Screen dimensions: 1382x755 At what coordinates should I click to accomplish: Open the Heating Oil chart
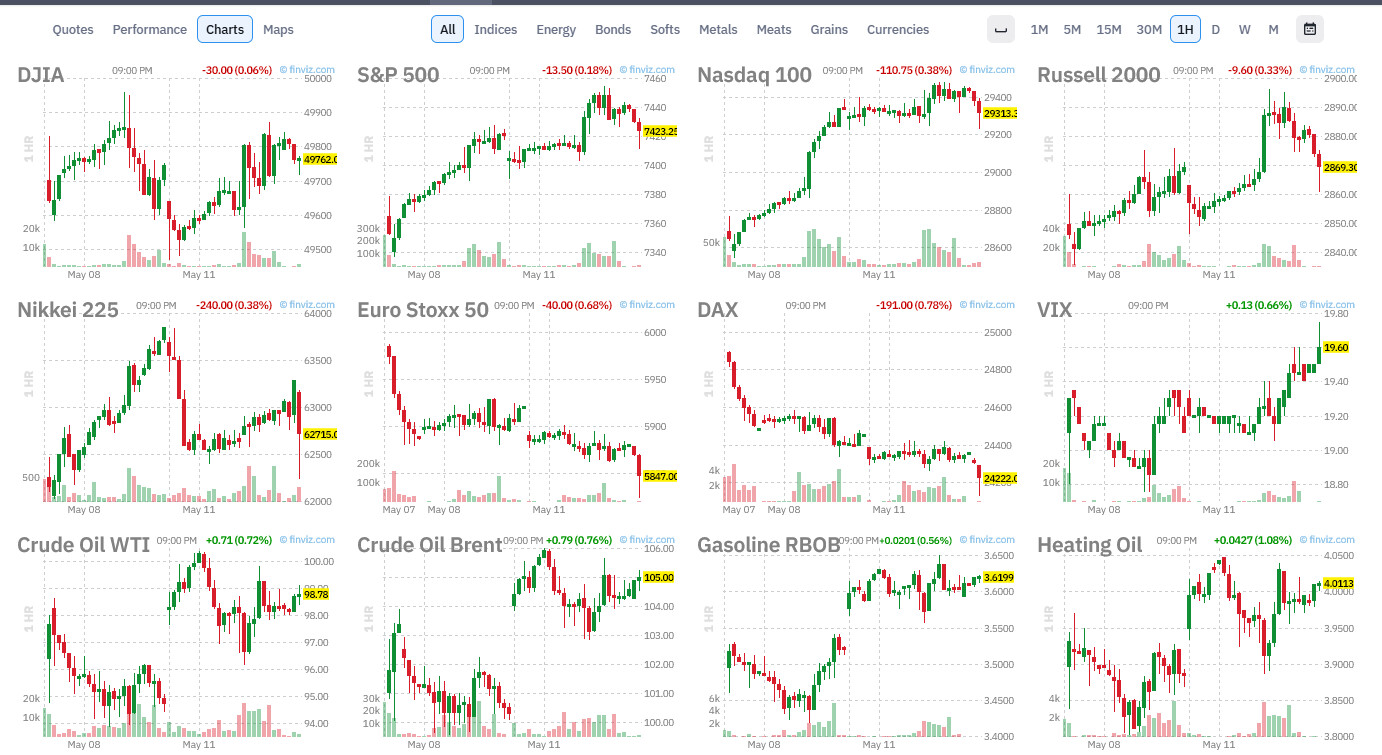pos(1089,545)
